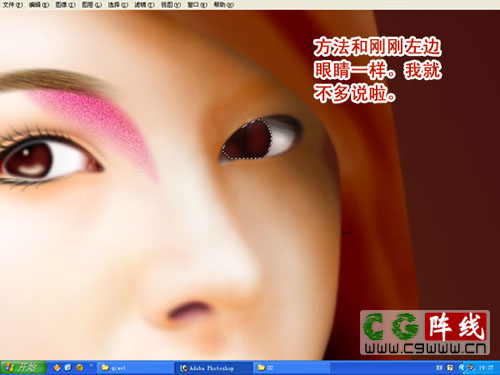Click the show desktop quick launch icon

(x=68, y=367)
